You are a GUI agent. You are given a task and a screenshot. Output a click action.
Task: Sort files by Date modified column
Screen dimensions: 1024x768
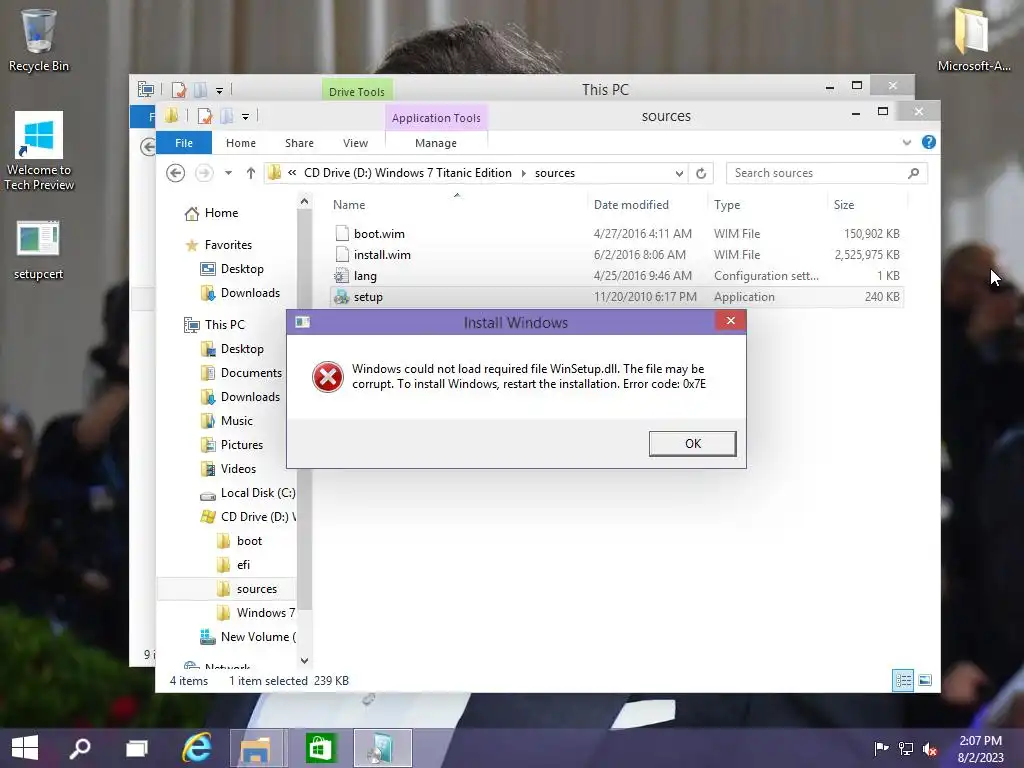pyautogui.click(x=631, y=205)
